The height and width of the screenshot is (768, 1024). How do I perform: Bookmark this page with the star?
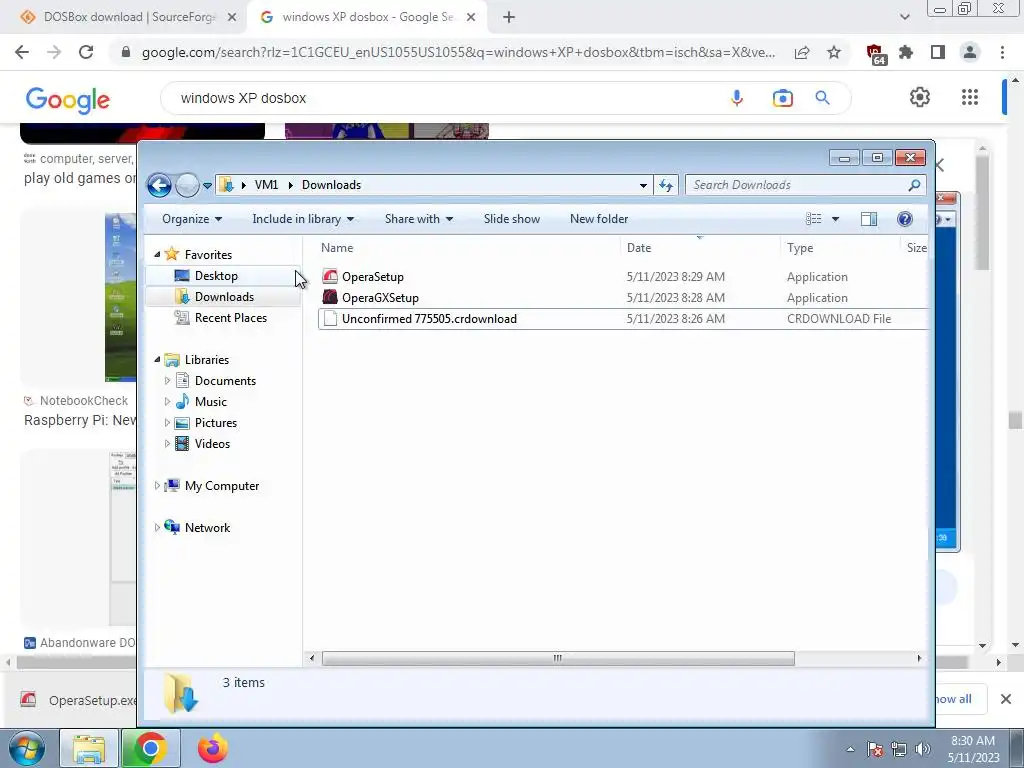(834, 52)
